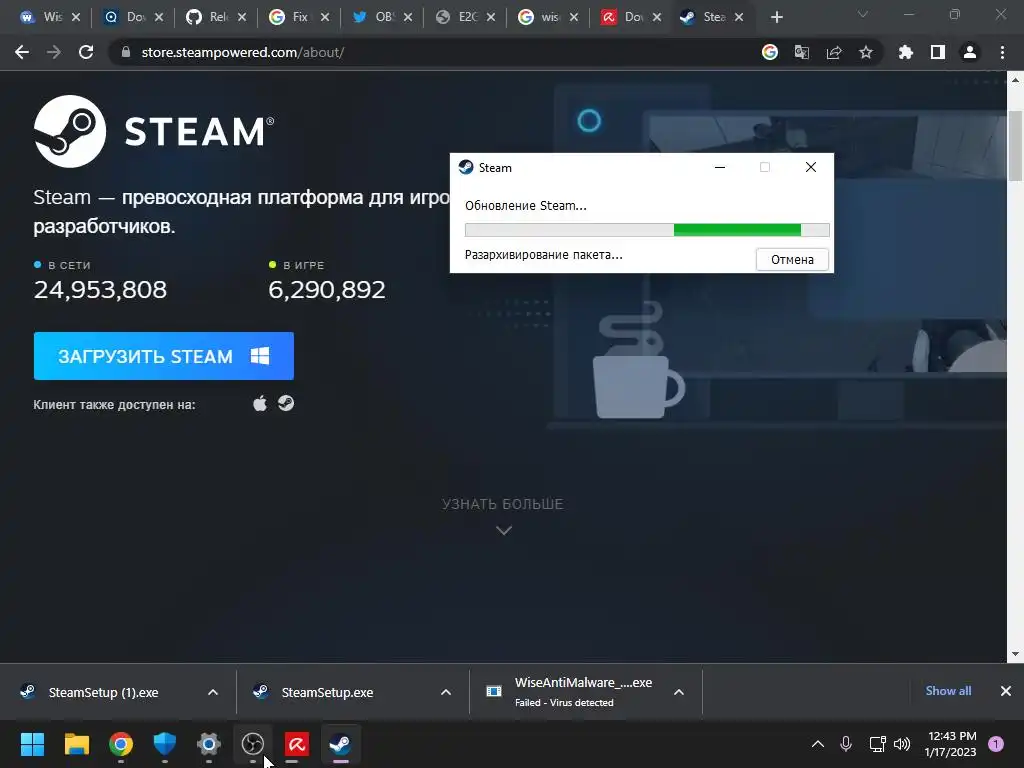Open the Extensions puzzle icon
This screenshot has height=768, width=1024.
point(906,52)
